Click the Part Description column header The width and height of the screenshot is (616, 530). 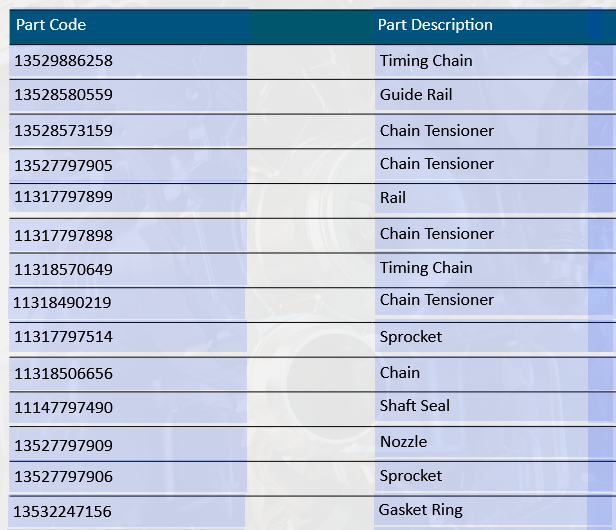[x=435, y=25]
